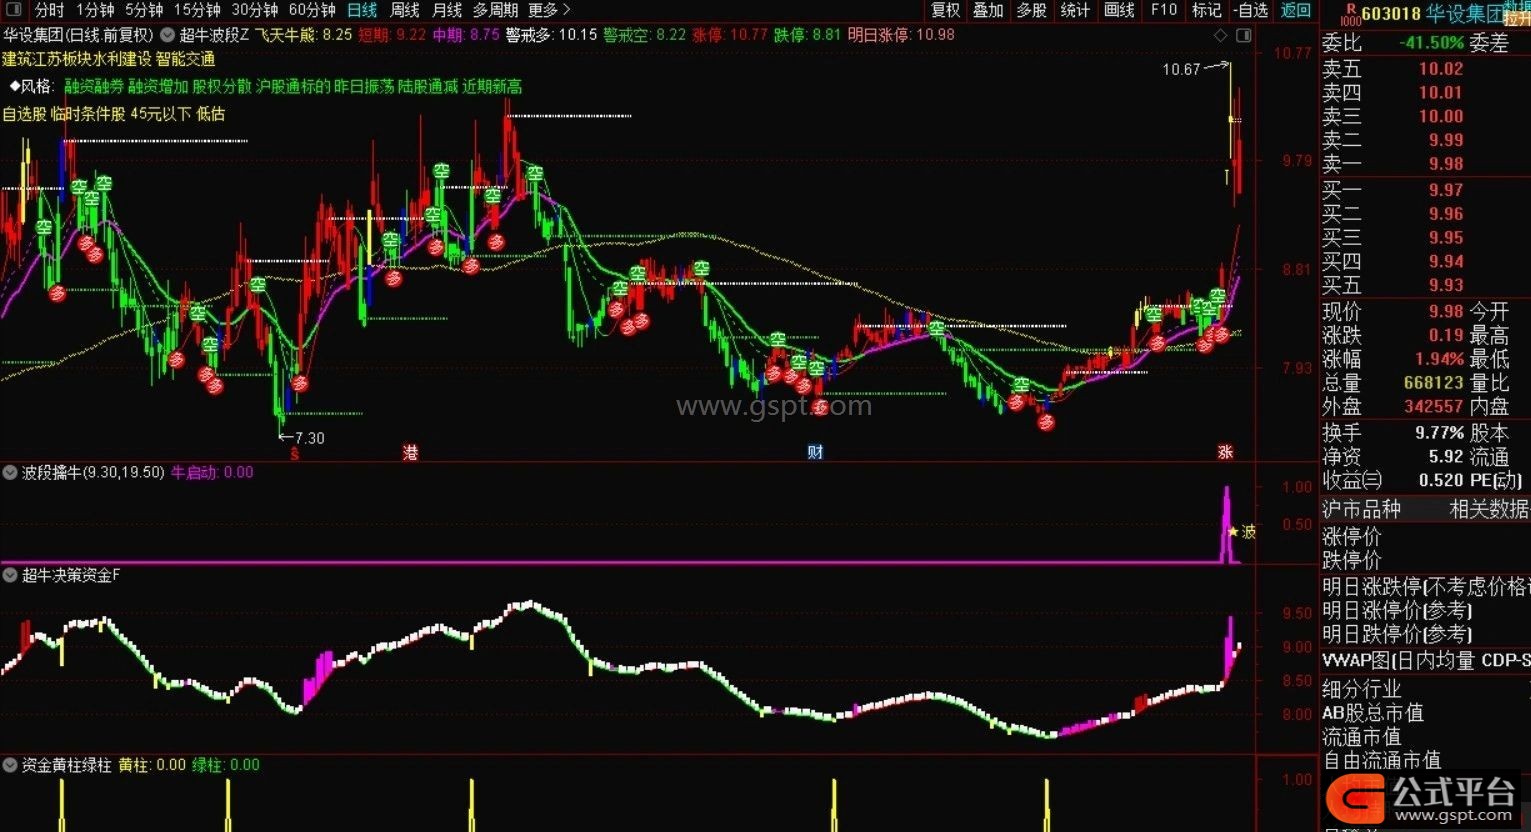Click the 涨 marker on the chart's bottom axis
Image resolution: width=1531 pixels, height=832 pixels.
(1225, 453)
